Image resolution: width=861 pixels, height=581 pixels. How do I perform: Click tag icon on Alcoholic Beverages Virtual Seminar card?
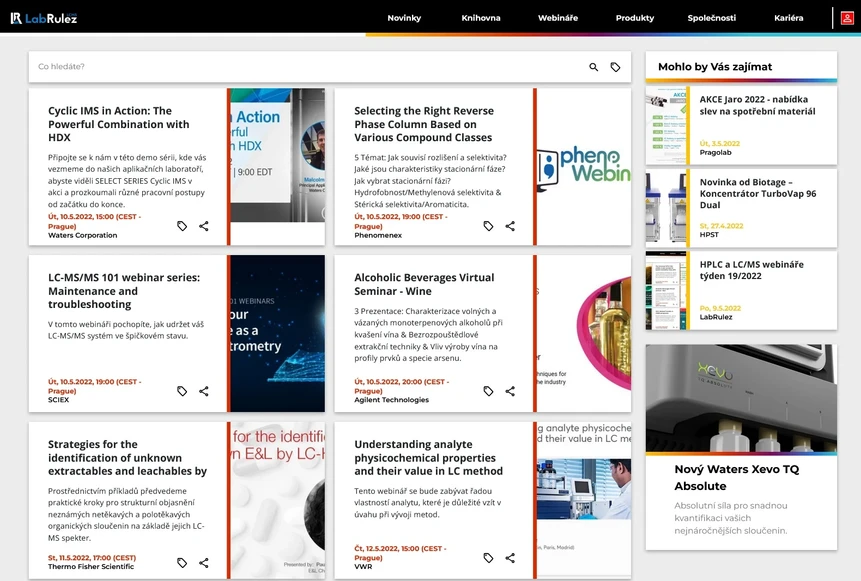pyautogui.click(x=488, y=391)
